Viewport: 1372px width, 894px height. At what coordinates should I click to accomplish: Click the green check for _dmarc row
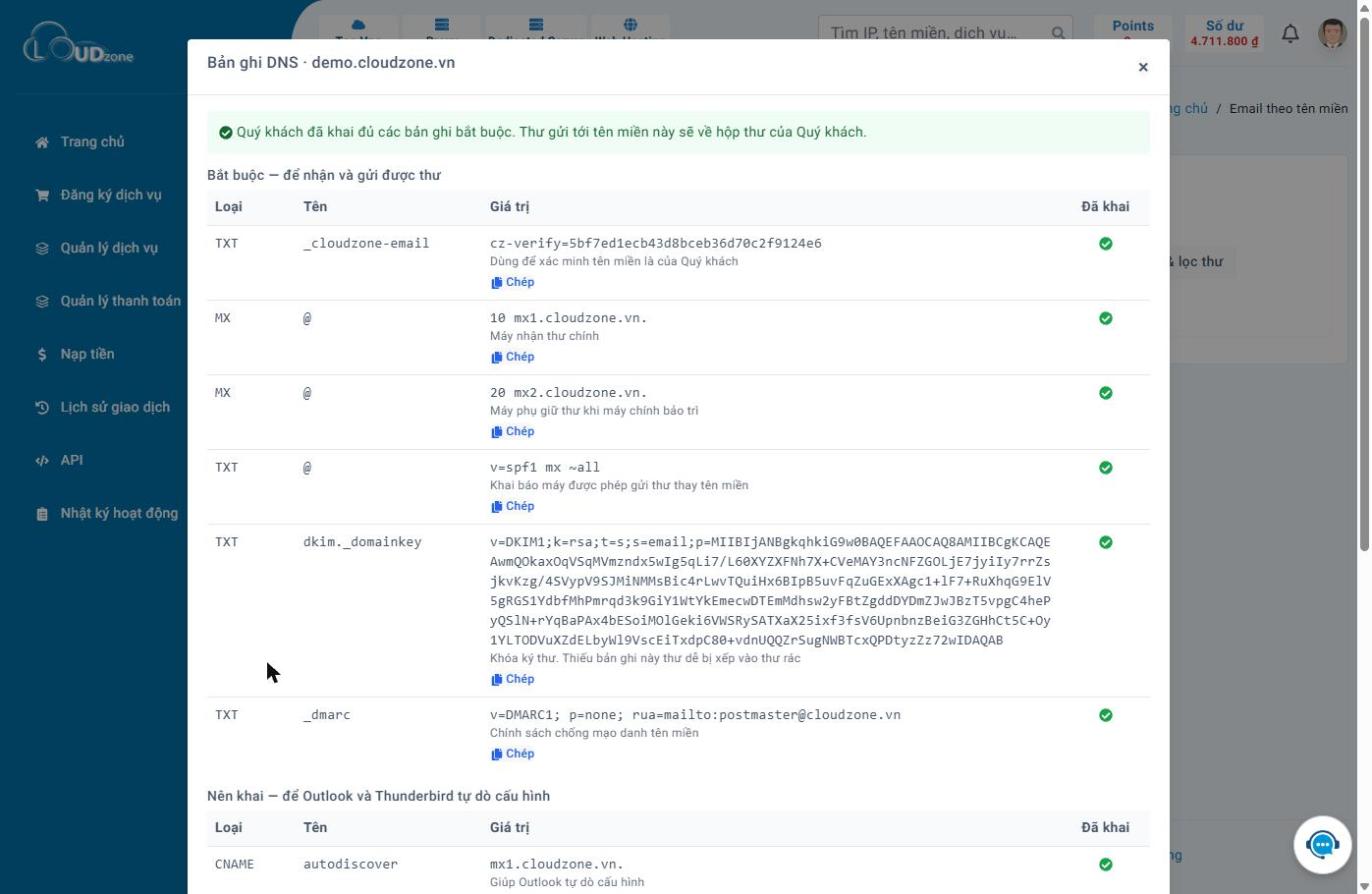coord(1105,715)
